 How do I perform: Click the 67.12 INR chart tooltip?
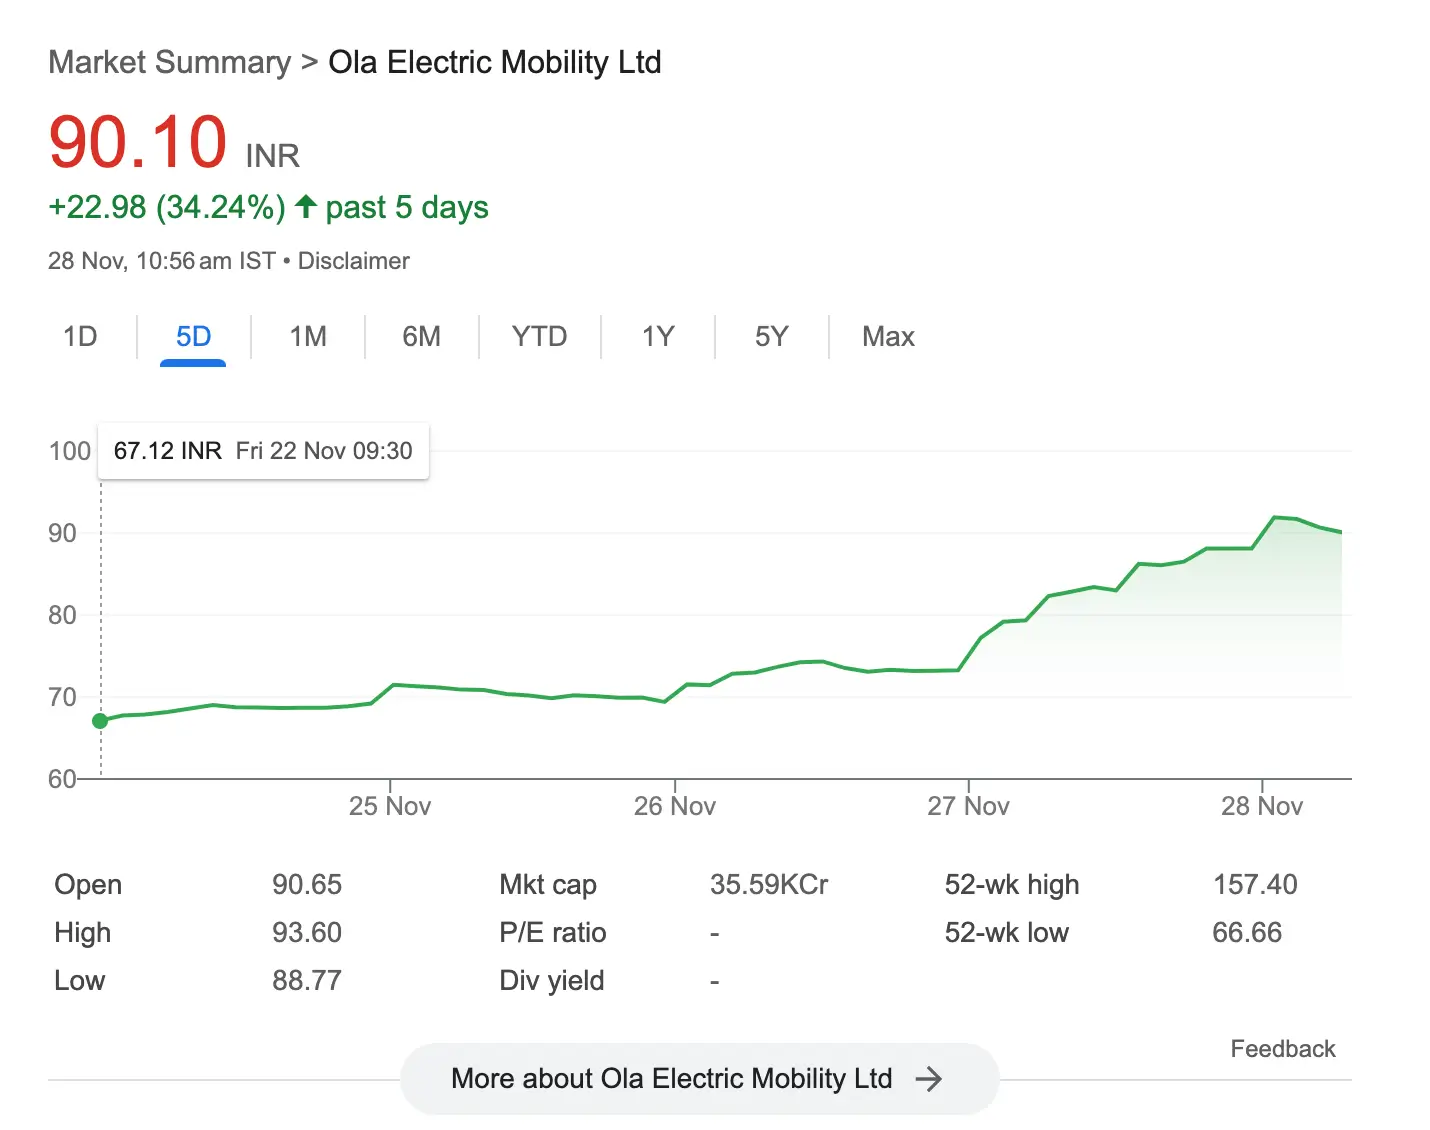pyautogui.click(x=263, y=451)
